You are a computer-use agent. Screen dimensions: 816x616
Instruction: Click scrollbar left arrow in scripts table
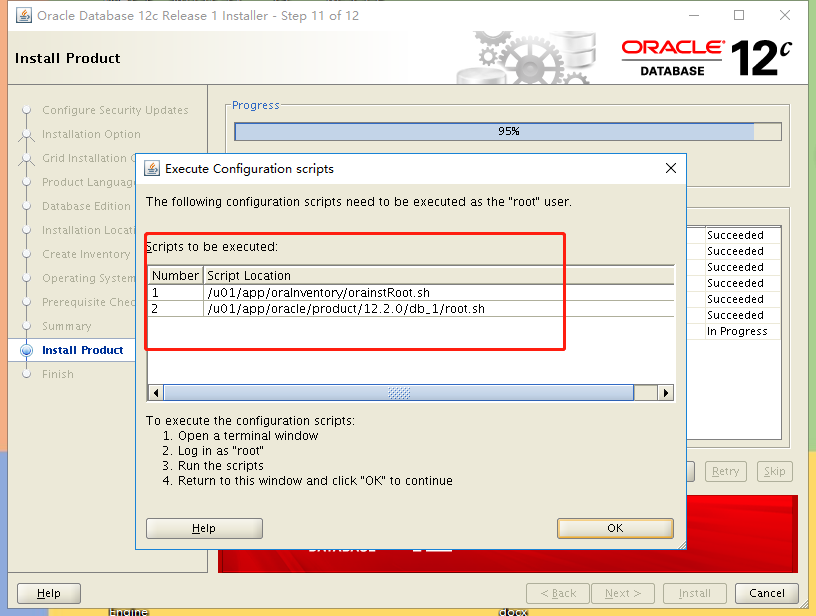point(156,393)
